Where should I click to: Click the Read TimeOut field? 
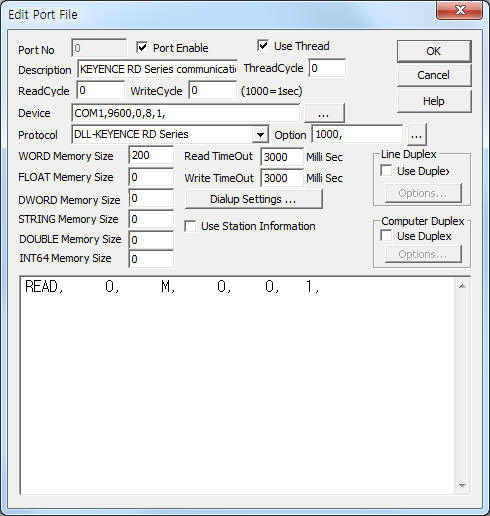282,157
